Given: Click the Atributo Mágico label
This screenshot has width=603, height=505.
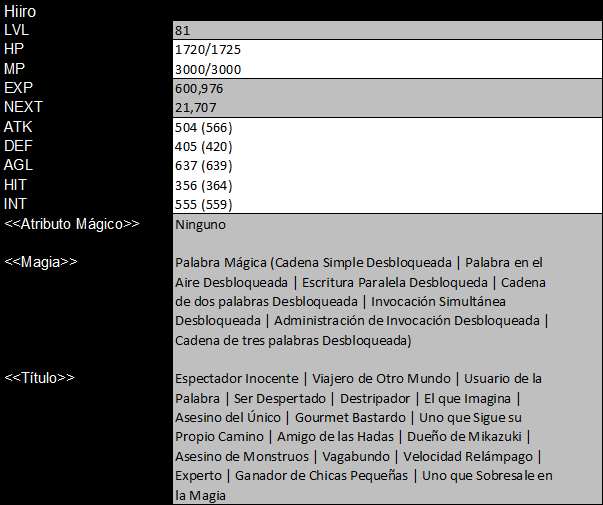Looking at the screenshot, I should (72, 224).
